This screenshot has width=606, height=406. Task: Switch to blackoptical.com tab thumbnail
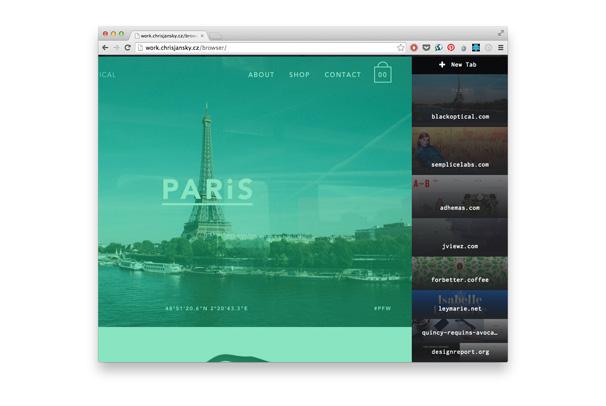tap(459, 101)
